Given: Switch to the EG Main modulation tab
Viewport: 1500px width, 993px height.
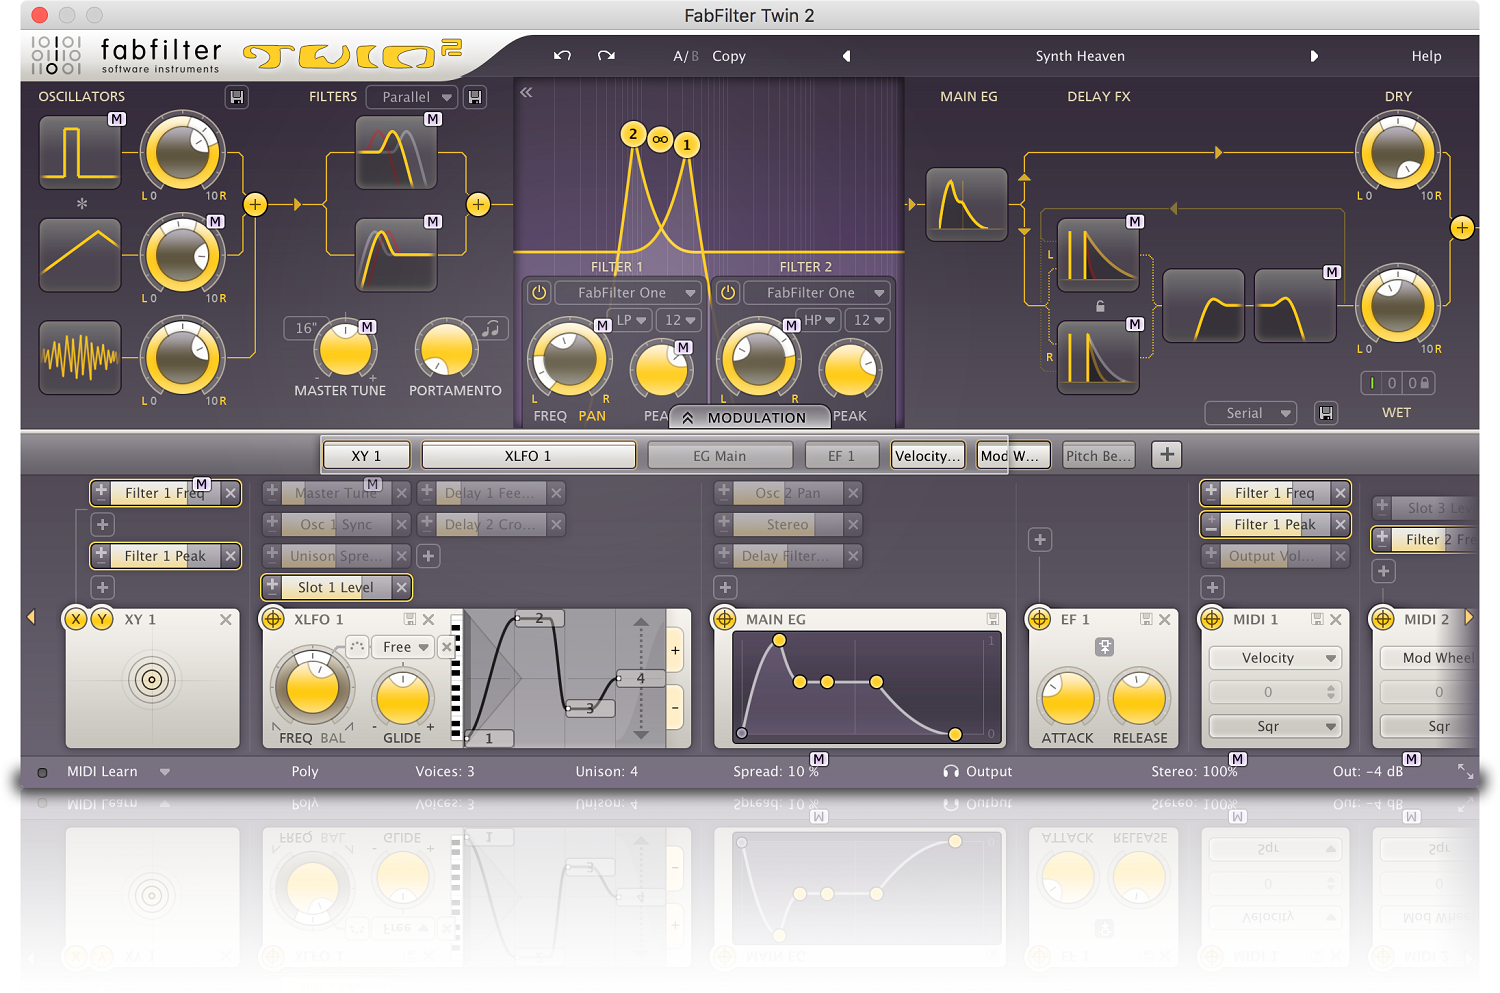Looking at the screenshot, I should pyautogui.click(x=720, y=455).
